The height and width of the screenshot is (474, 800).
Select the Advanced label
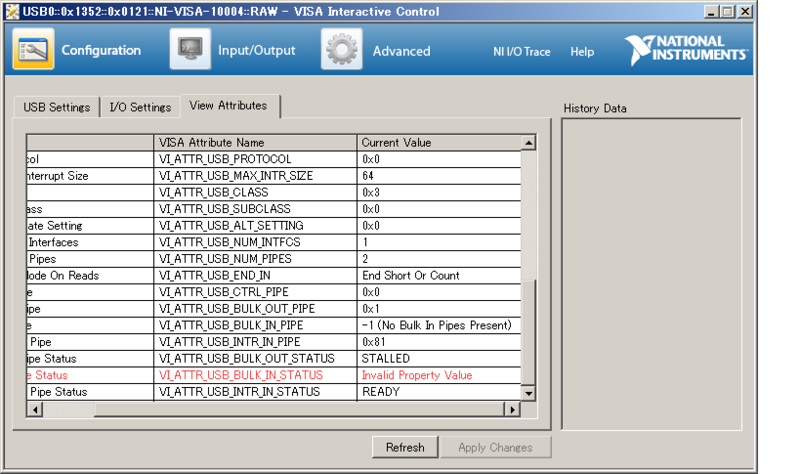point(402,51)
